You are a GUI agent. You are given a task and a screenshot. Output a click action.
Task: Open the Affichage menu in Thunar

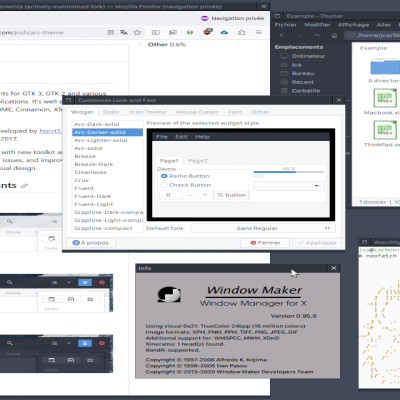click(x=354, y=25)
